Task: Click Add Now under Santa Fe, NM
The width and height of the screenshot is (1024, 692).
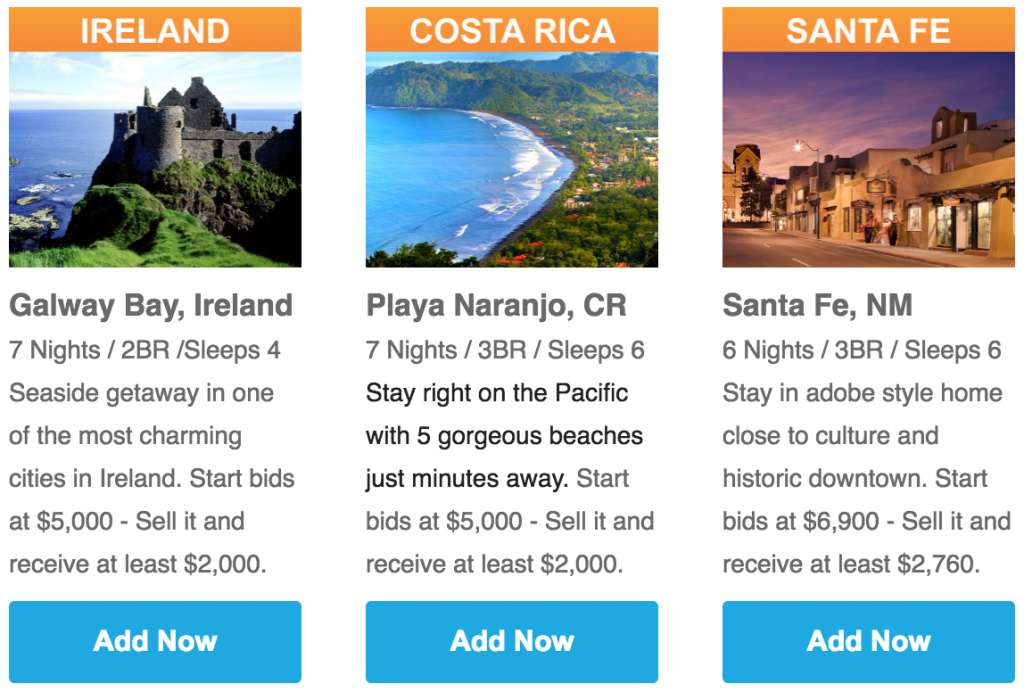Action: pyautogui.click(x=869, y=642)
